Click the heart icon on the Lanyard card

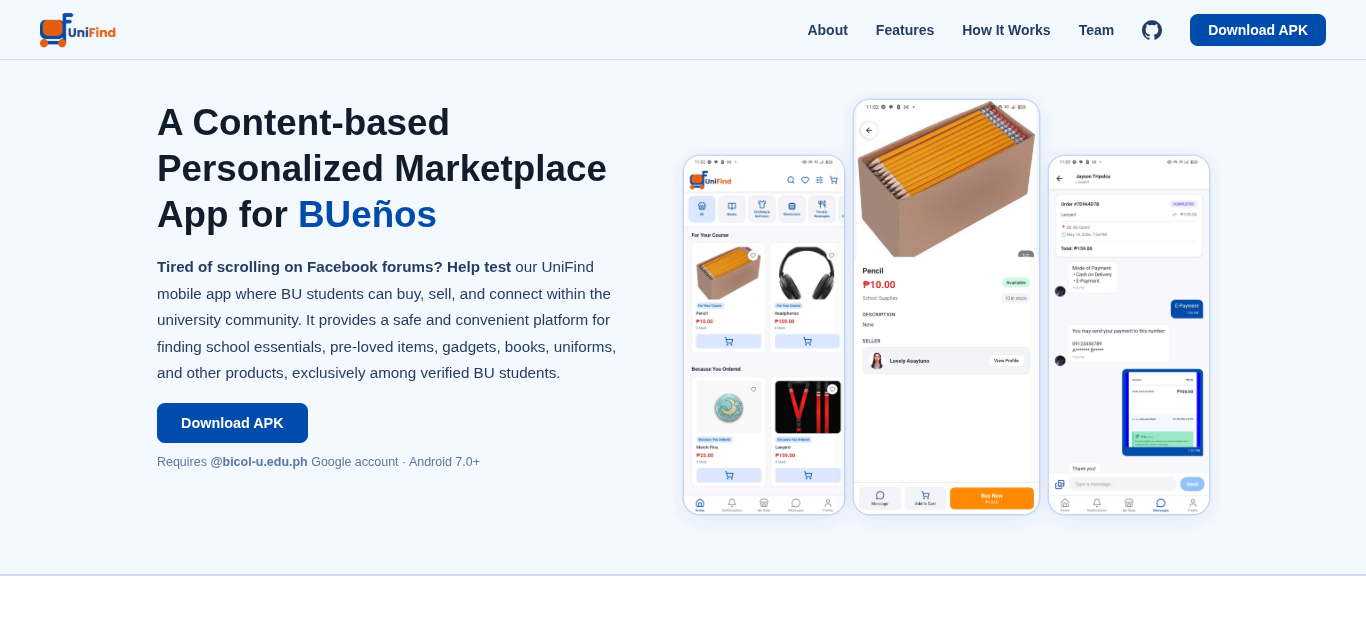[832, 389]
